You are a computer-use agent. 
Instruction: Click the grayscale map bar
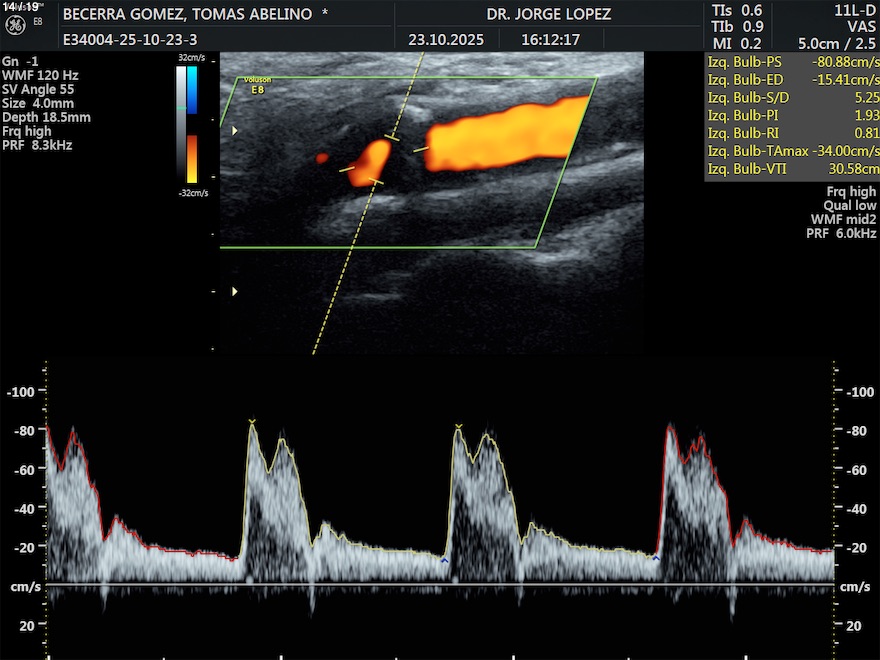(181, 120)
